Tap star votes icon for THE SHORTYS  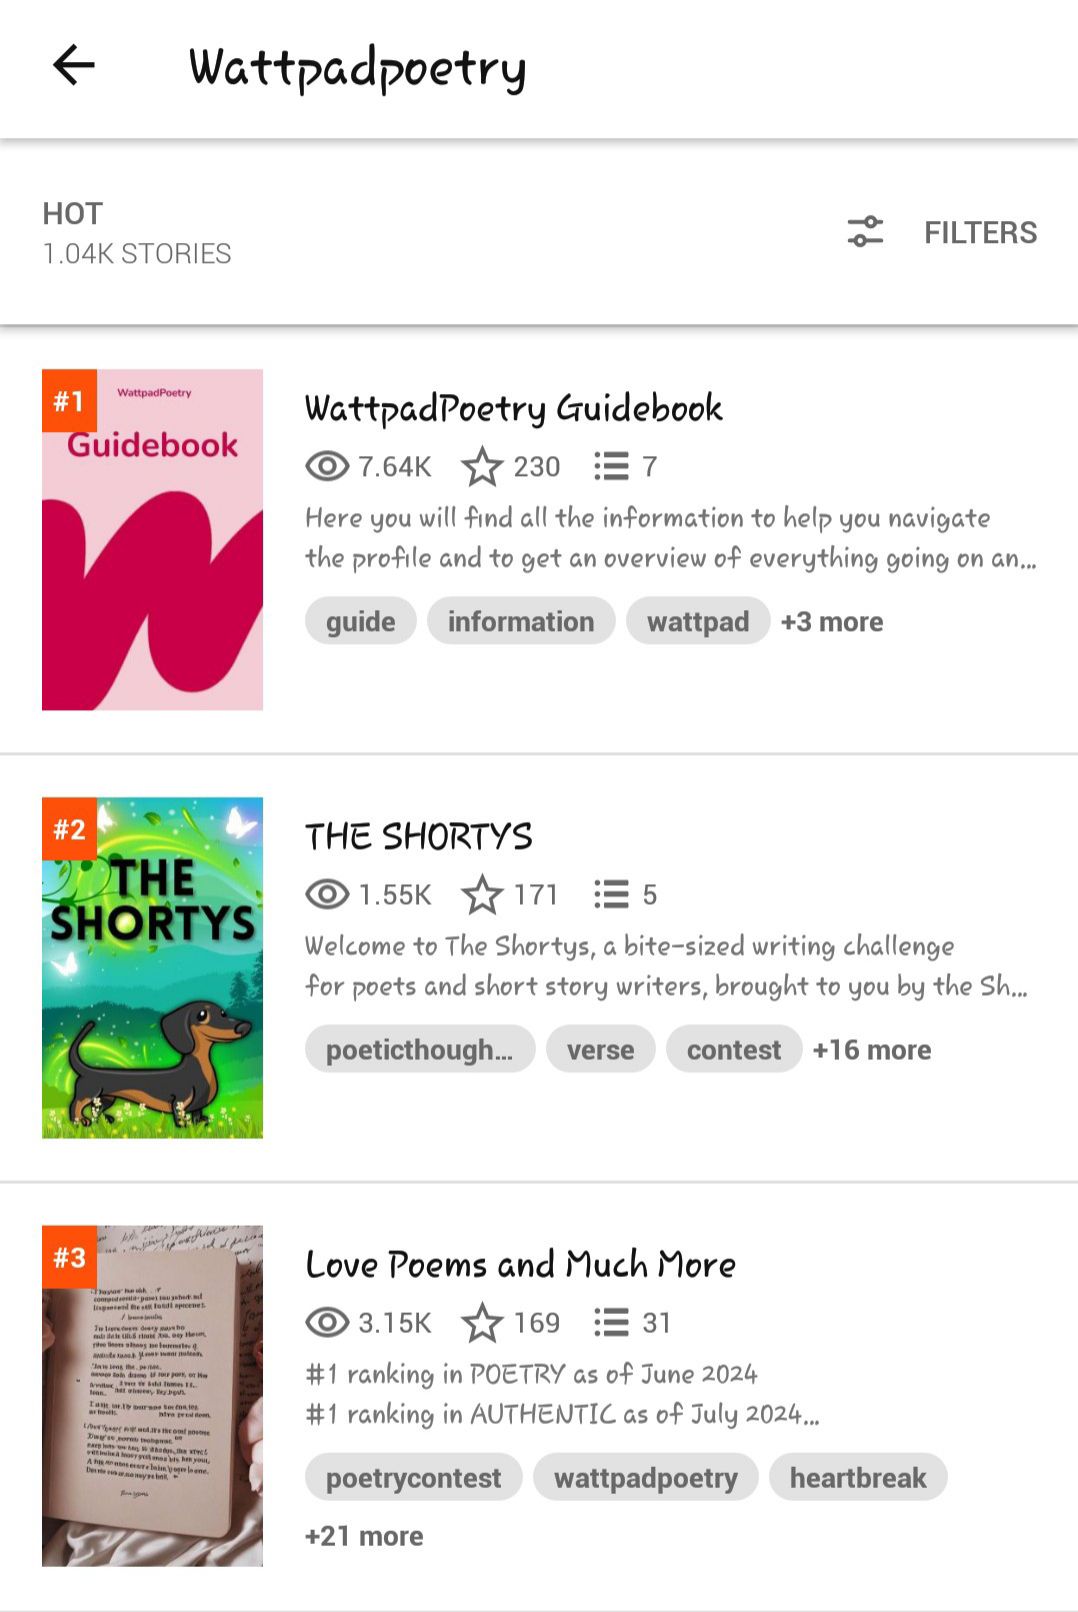click(482, 894)
